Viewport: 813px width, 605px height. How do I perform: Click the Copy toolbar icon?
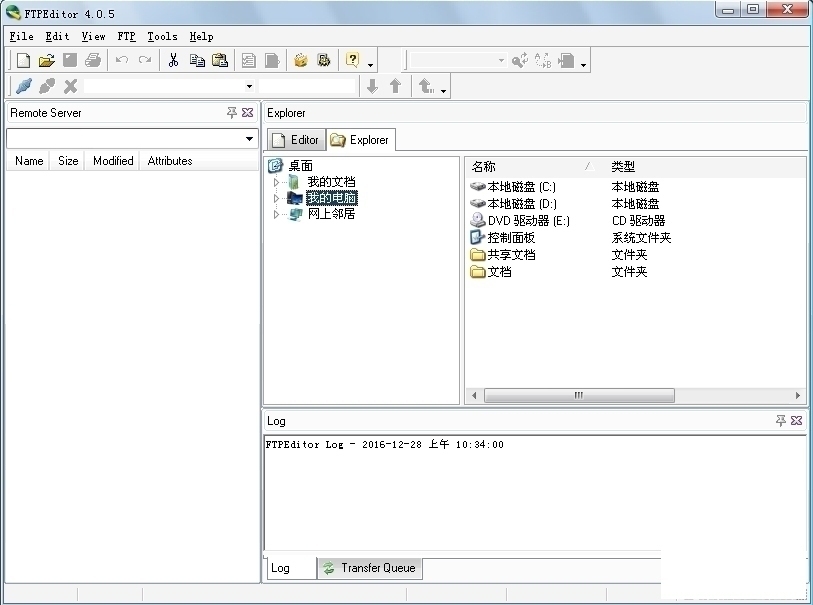tap(197, 60)
